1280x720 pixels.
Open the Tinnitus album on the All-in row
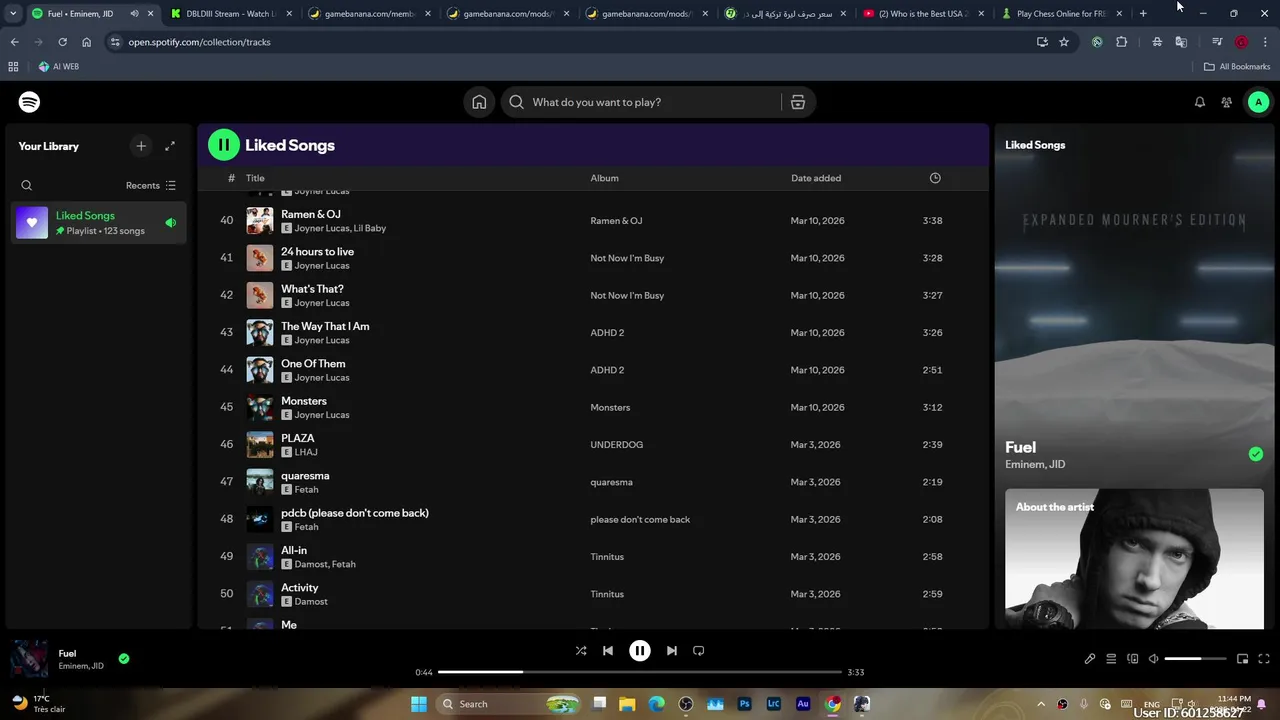[607, 557]
